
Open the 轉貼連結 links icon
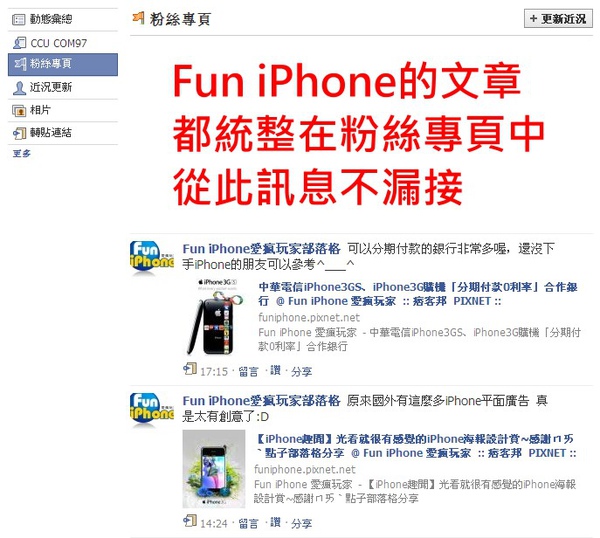[x=19, y=133]
